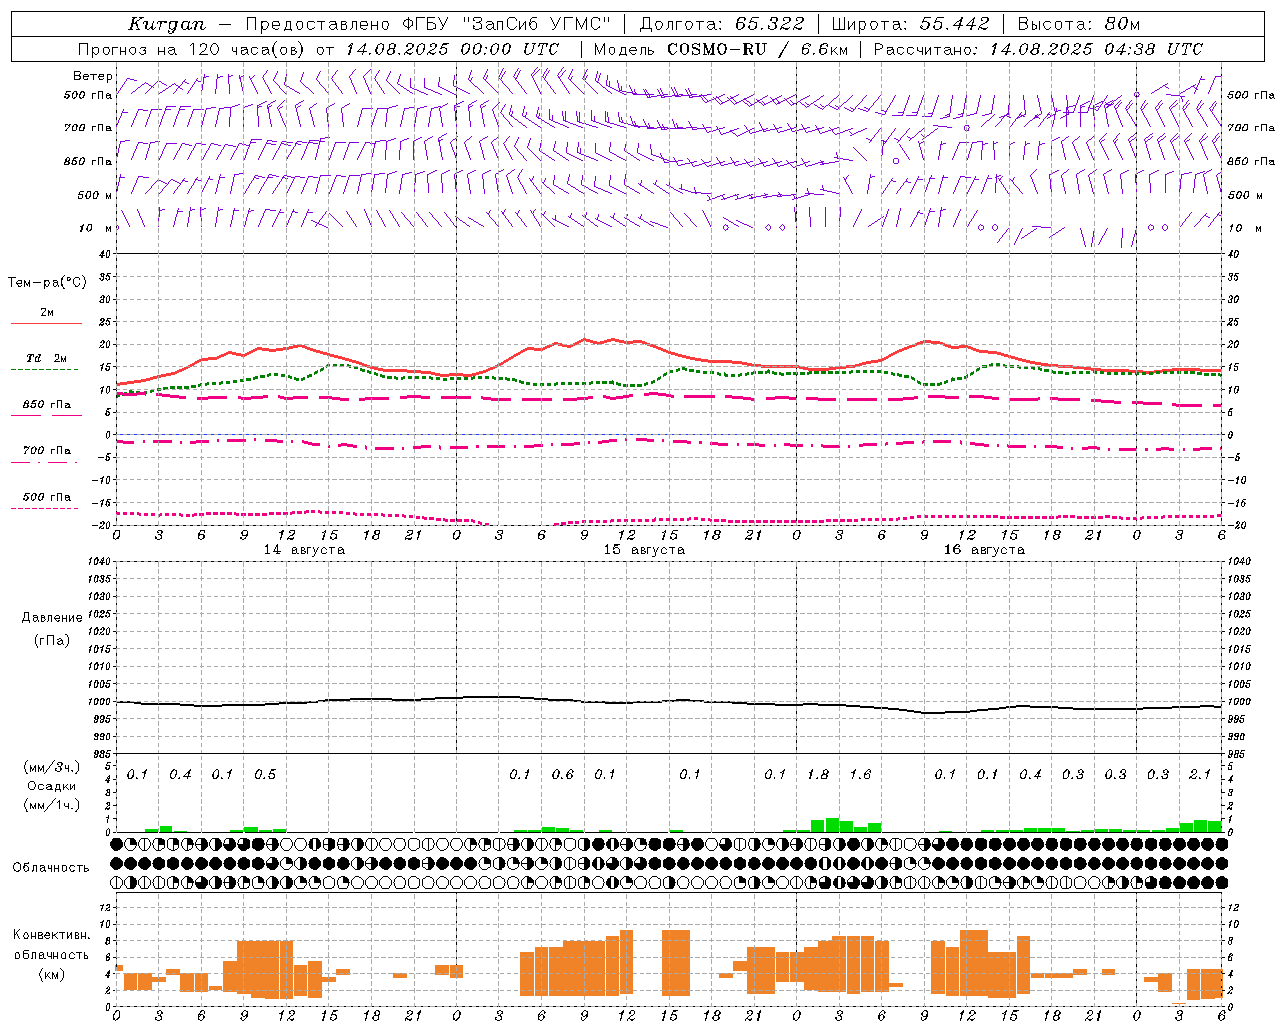Click the Тем-ра(°C) axis label
Screen dimensions: 1280x1024
click(x=47, y=283)
